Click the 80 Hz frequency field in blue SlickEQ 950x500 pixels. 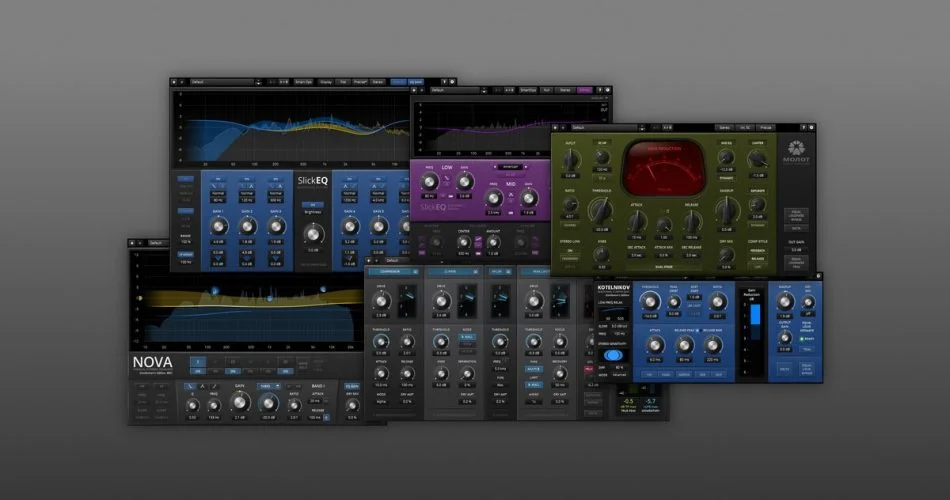pos(218,200)
